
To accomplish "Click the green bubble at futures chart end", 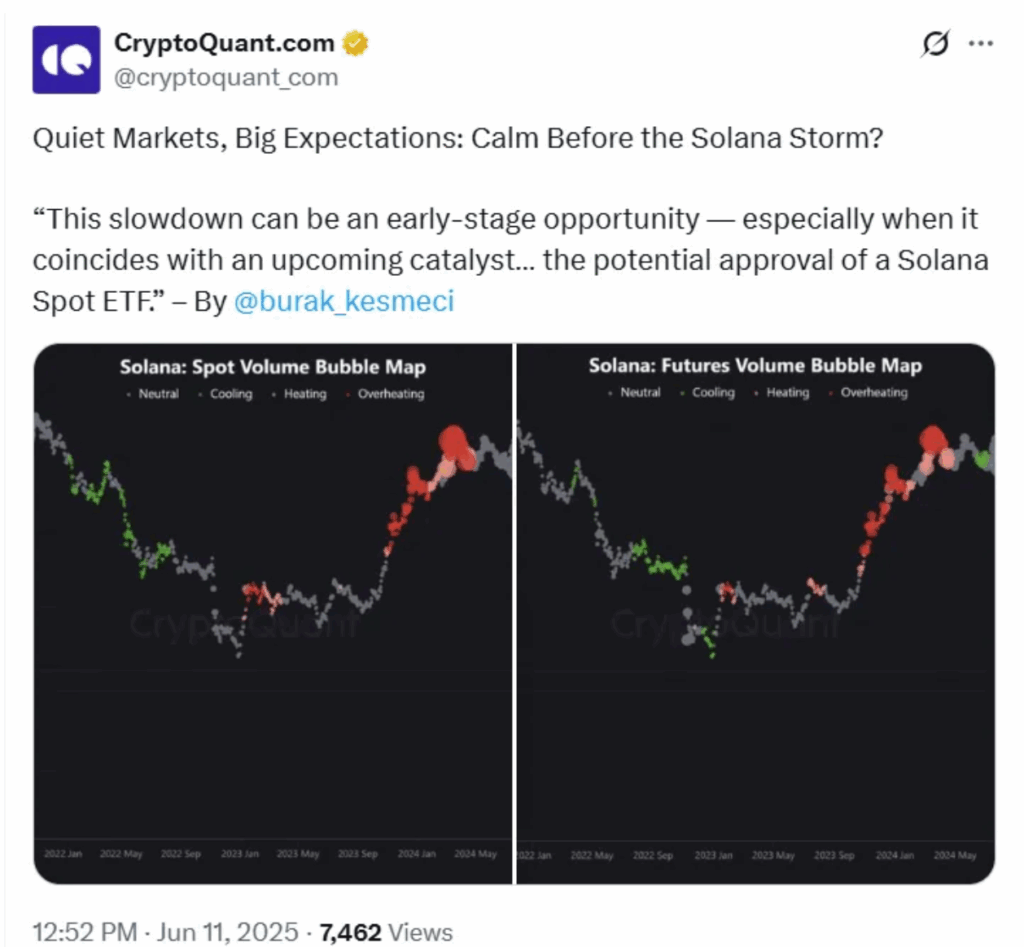I will [982, 459].
